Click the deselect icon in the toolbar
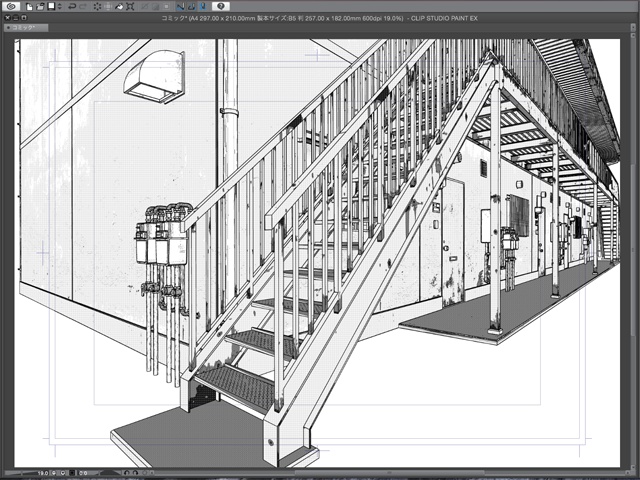The height and width of the screenshot is (480, 640). (144, 7)
